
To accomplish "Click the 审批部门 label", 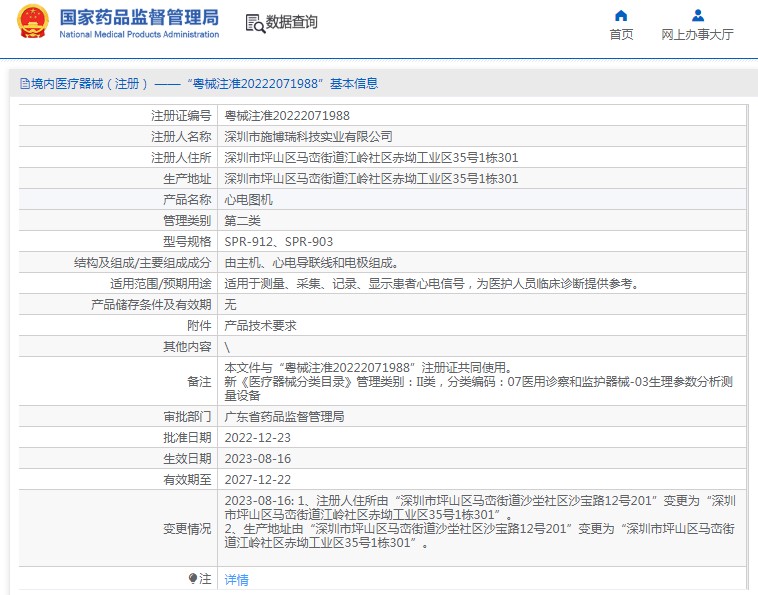I will pos(187,417).
